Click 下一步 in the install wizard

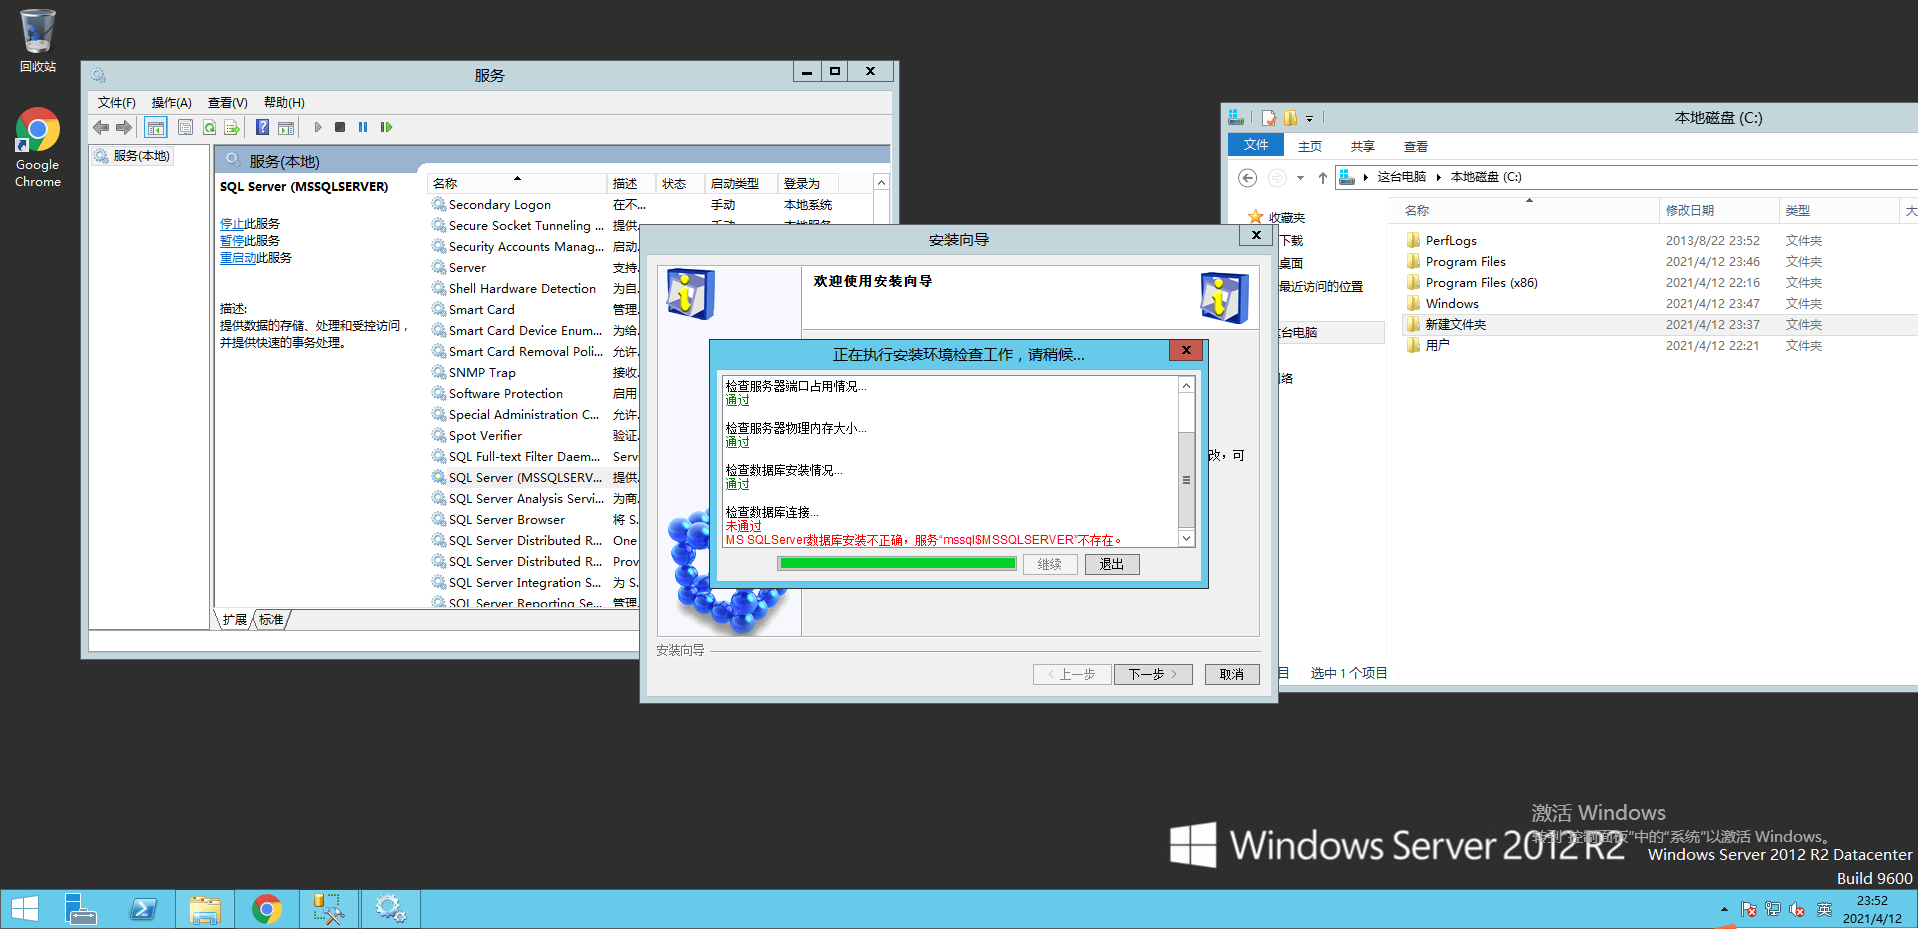point(1153,675)
